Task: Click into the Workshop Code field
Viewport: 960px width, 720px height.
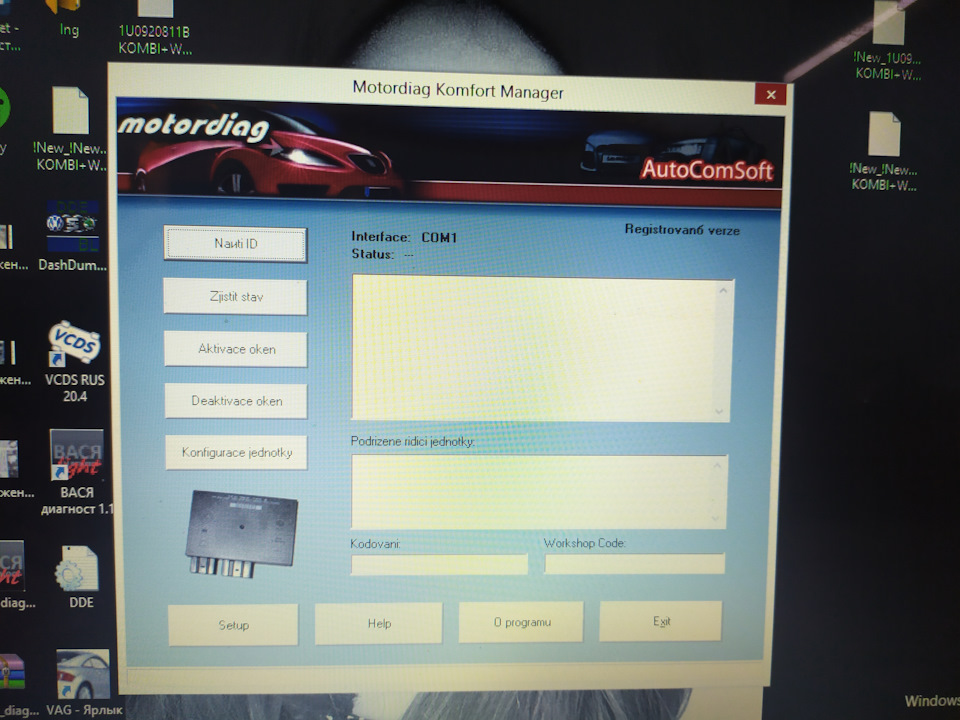Action: pyautogui.click(x=635, y=563)
